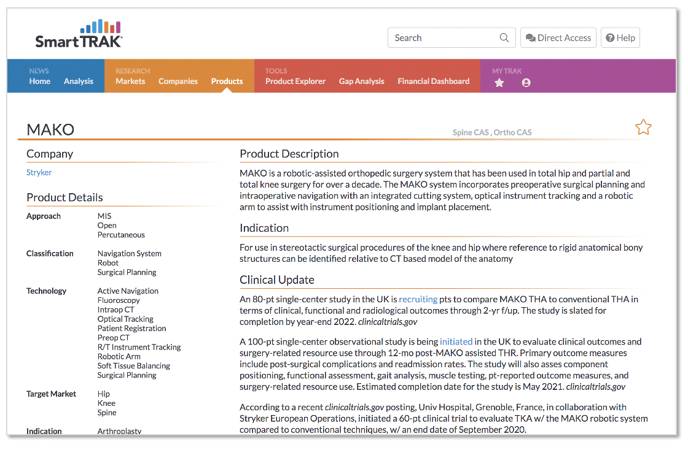Click 'Percutaneous' approach text
The image size is (688, 450).
(x=121, y=235)
